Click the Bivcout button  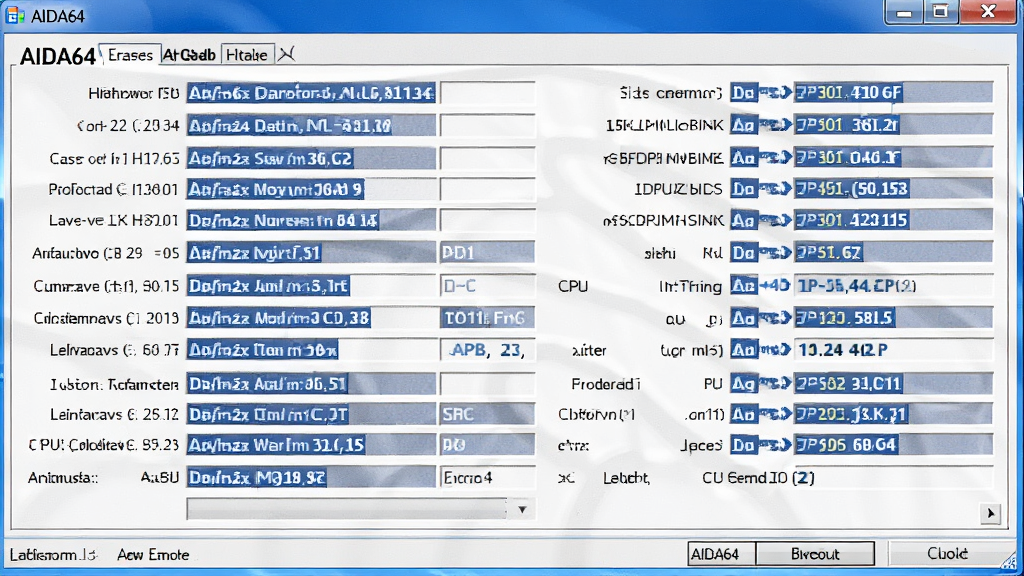point(815,554)
